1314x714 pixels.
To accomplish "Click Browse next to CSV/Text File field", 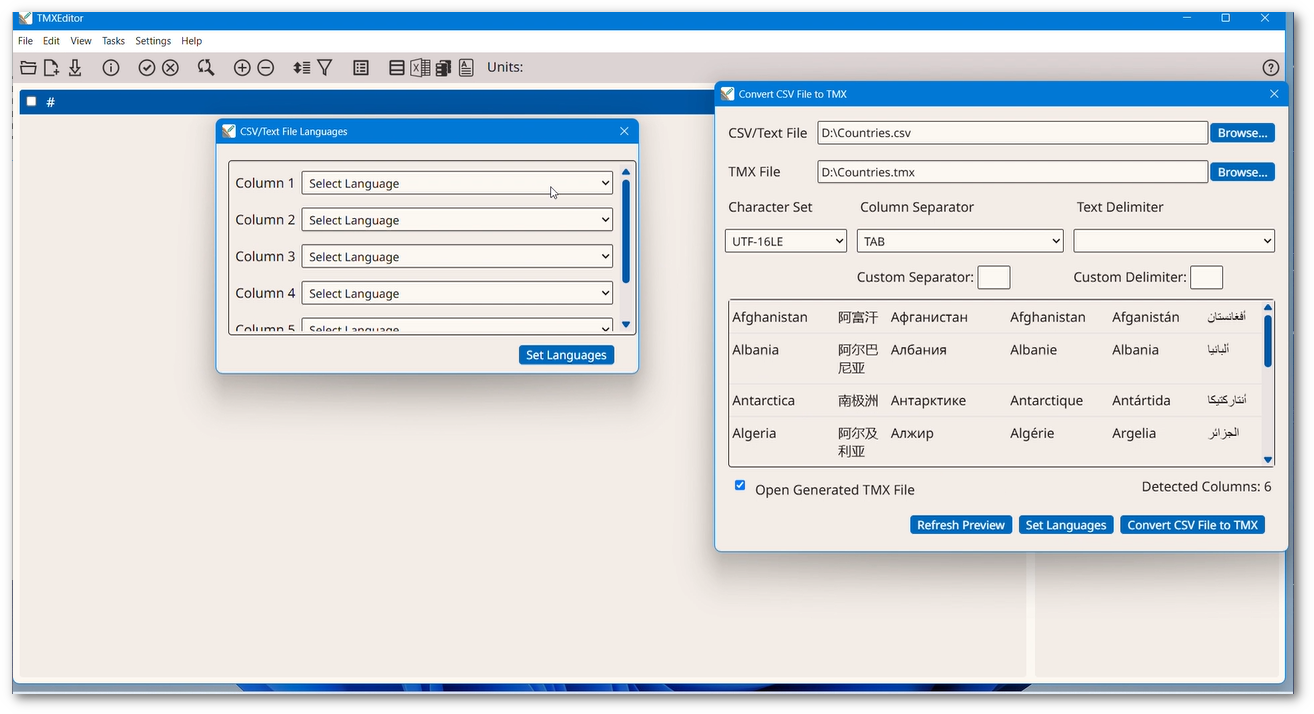I will click(x=1243, y=133).
